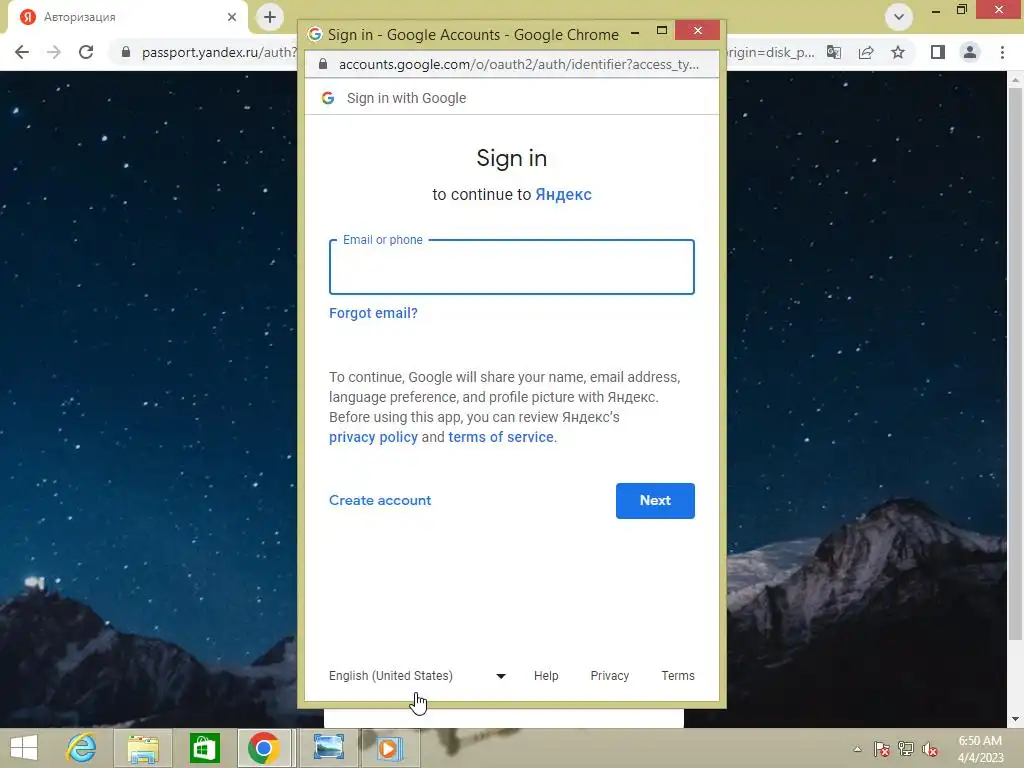This screenshot has height=768, width=1024.
Task: Click Create account
Action: (x=380, y=500)
